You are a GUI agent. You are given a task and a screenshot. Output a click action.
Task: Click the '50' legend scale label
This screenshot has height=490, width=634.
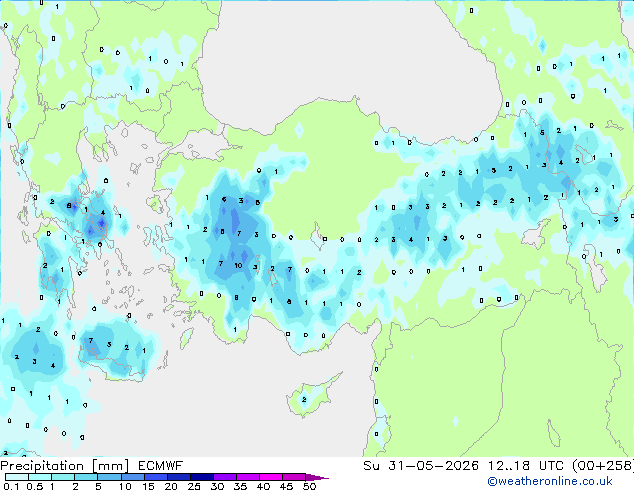coord(309,486)
